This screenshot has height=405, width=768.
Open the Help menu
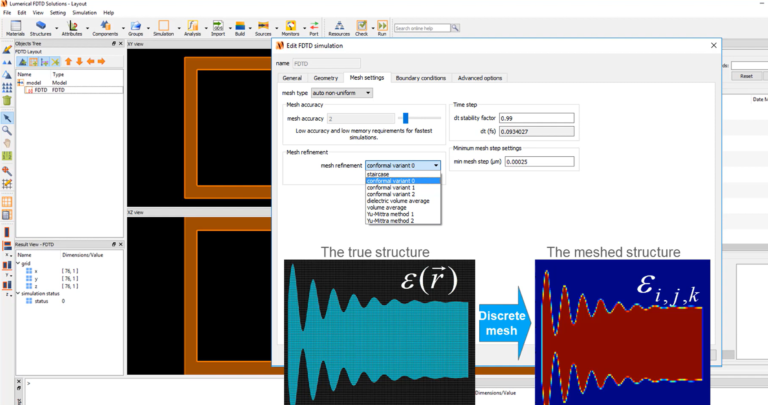108,13
